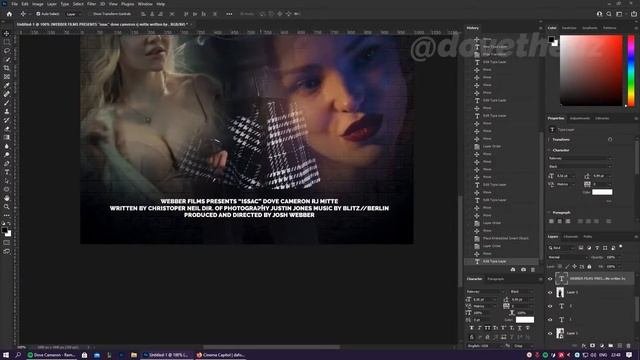Open font style dropdown in Character panel
The image size is (640, 360).
pos(522,292)
